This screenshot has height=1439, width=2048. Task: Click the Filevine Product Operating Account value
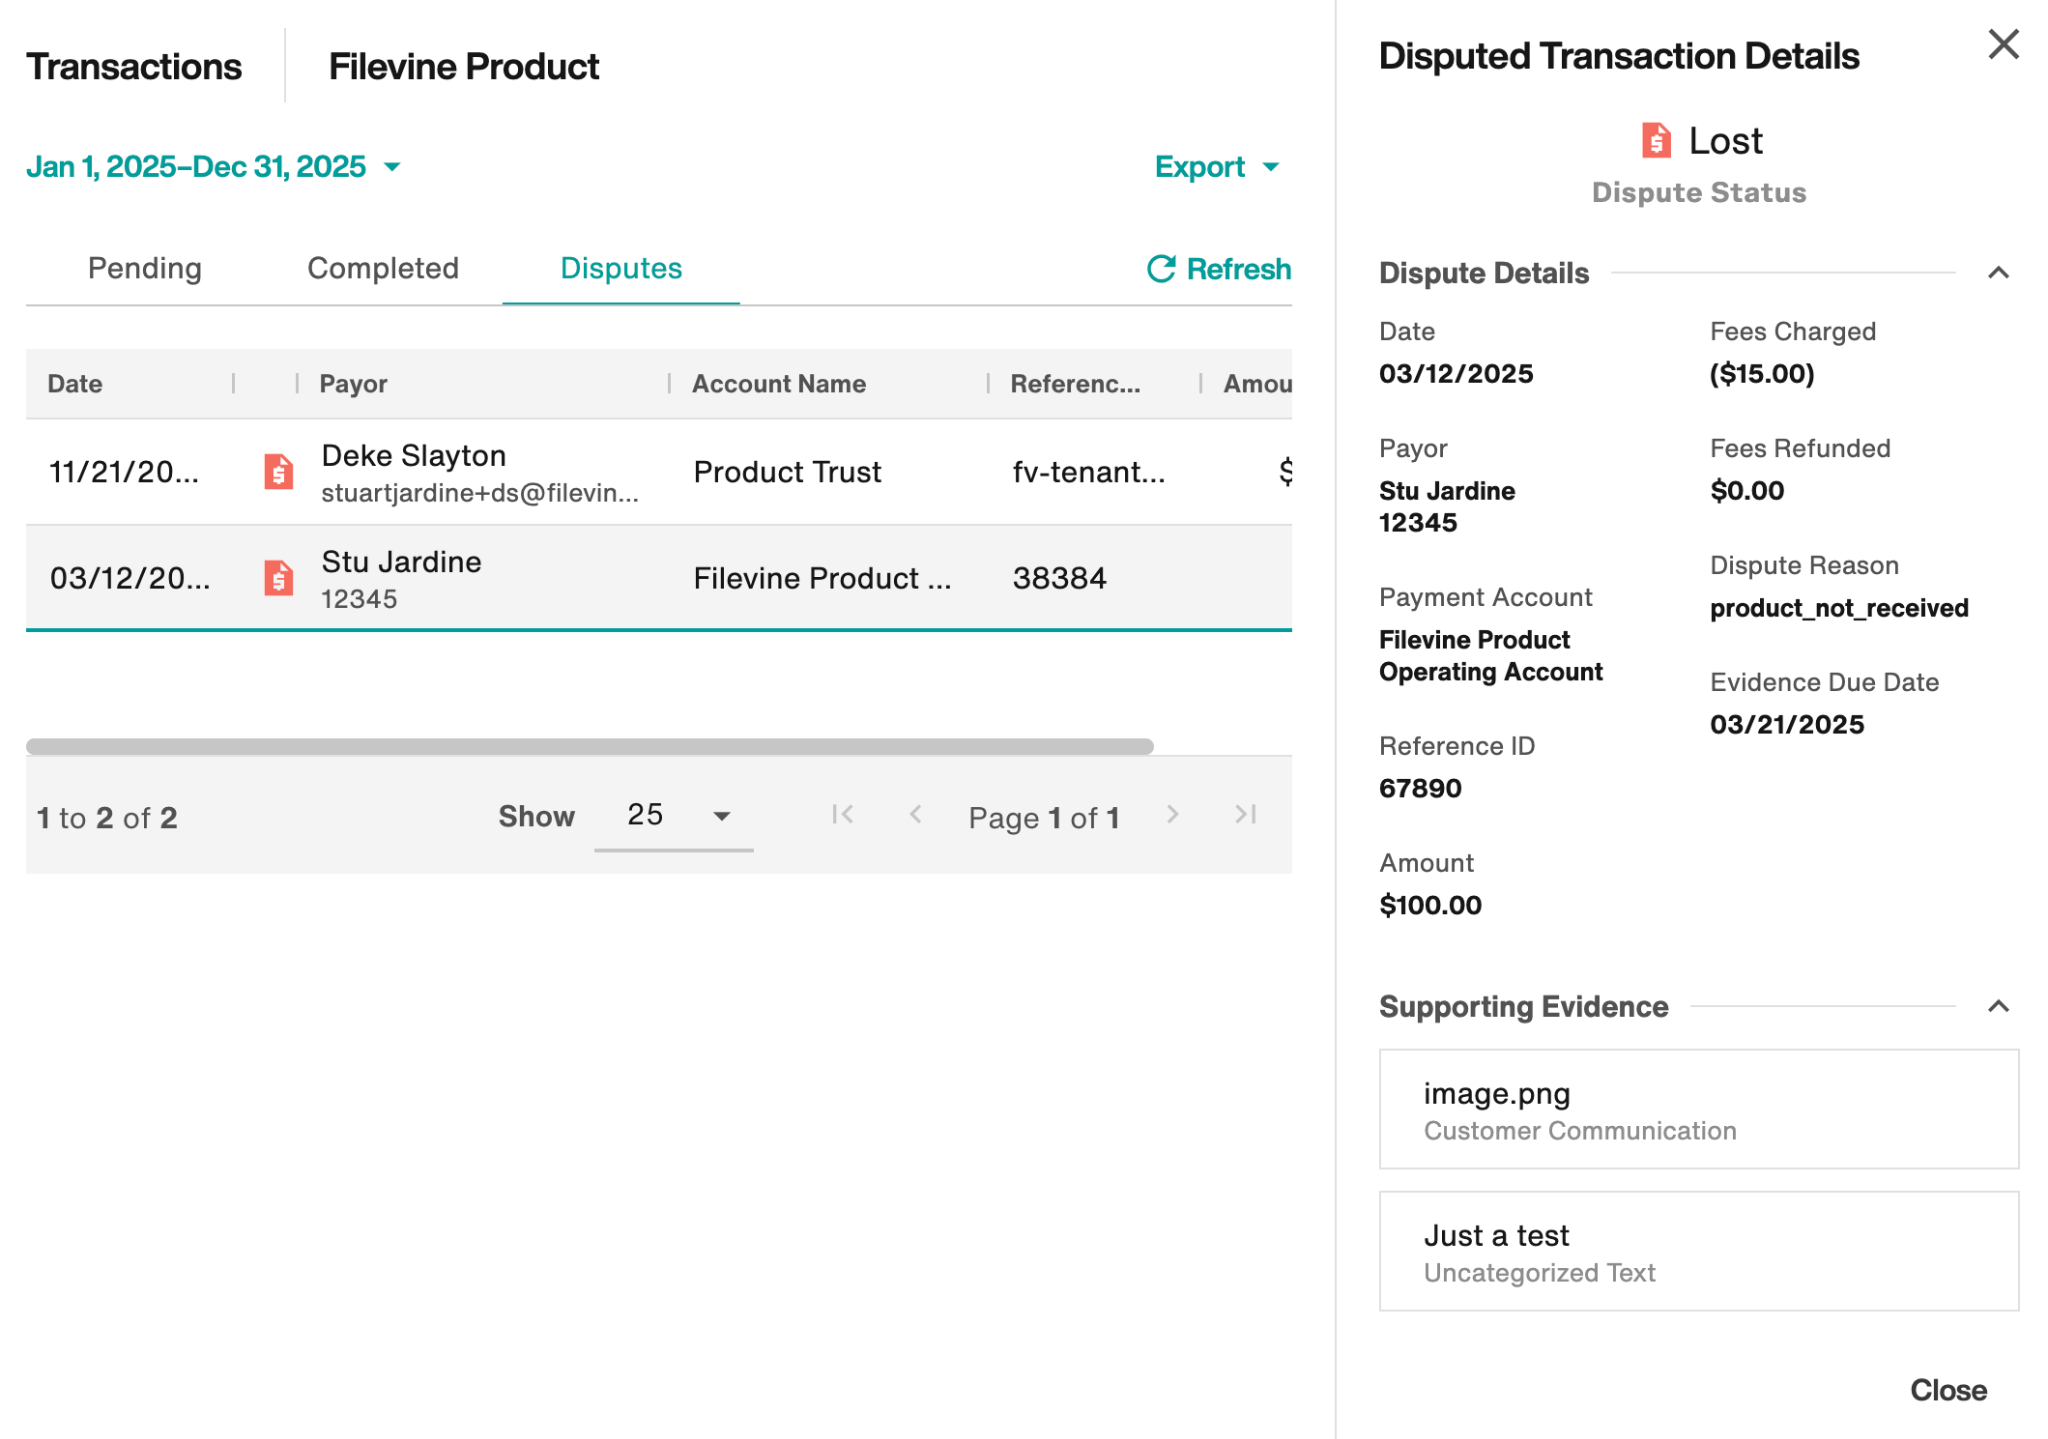pos(1490,655)
